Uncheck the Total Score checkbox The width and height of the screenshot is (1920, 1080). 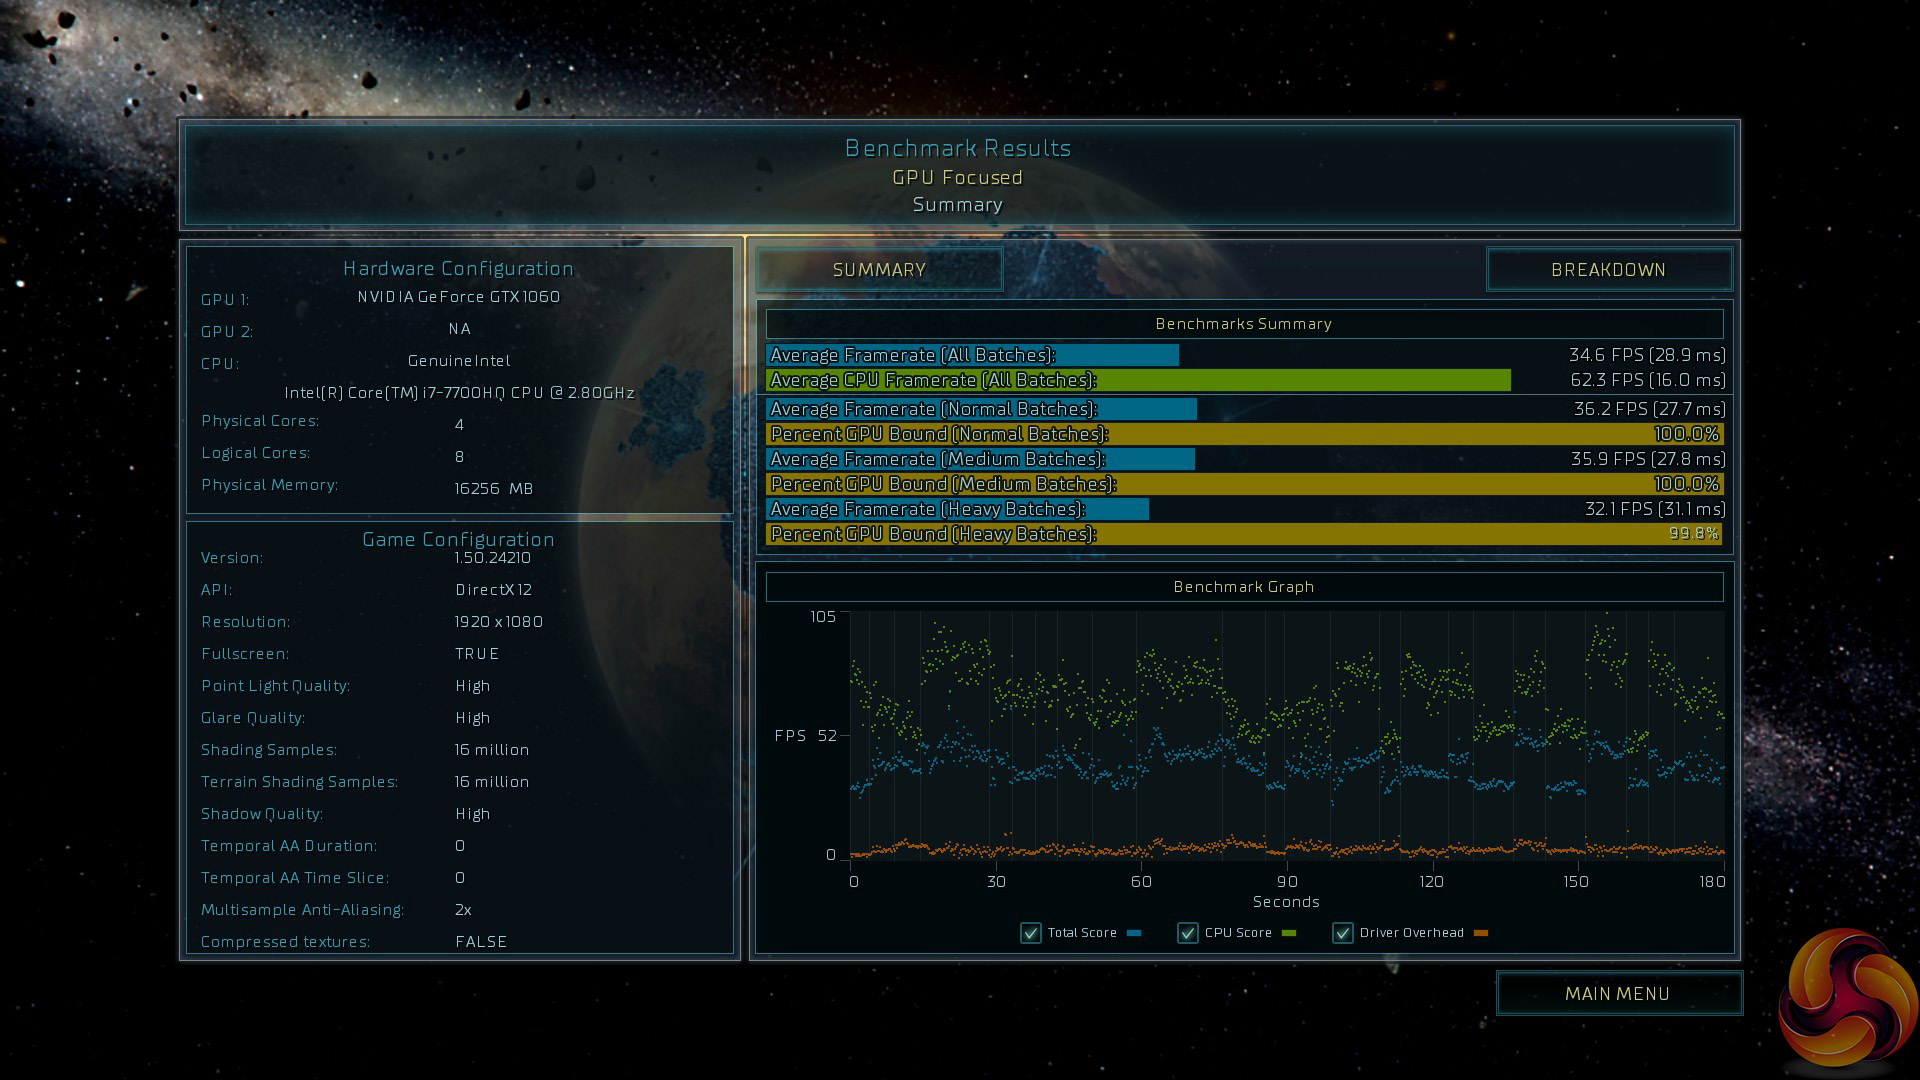coord(1031,933)
